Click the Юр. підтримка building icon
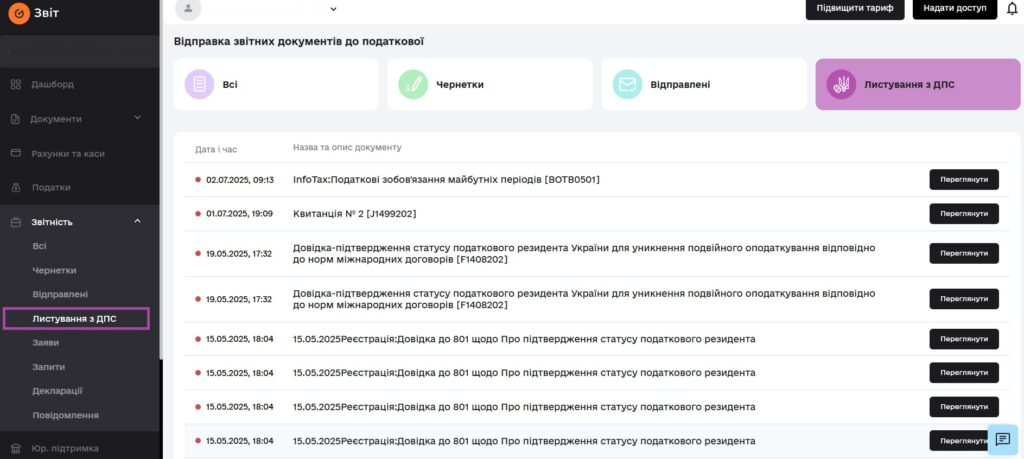The image size is (1024, 459). point(16,449)
